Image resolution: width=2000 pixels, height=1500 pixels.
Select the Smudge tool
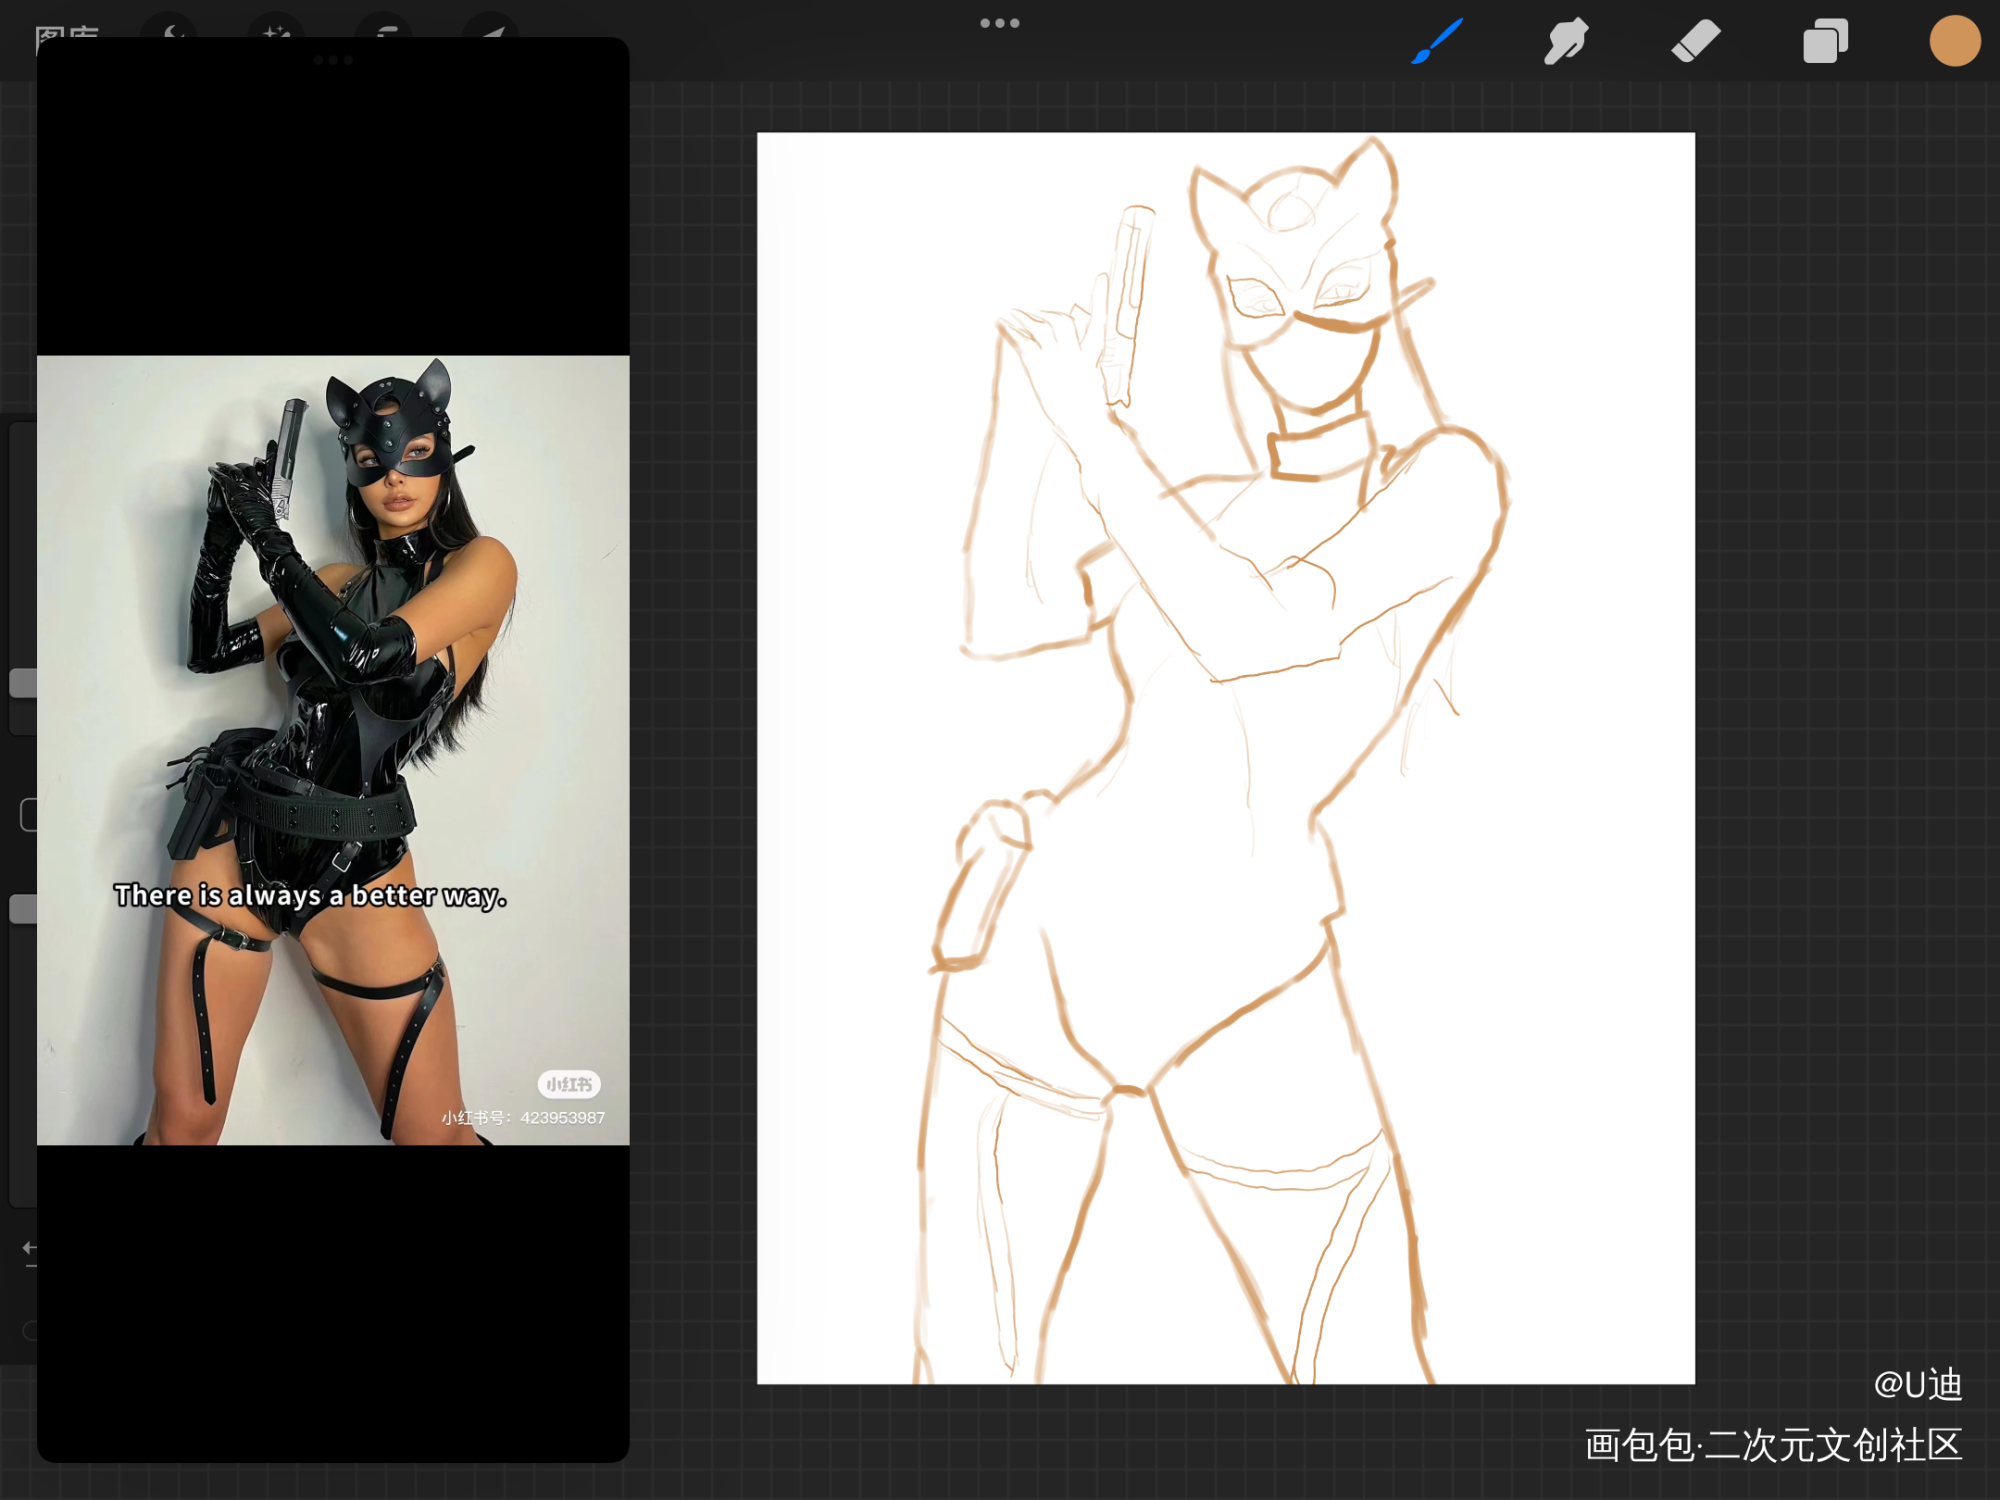click(1565, 41)
